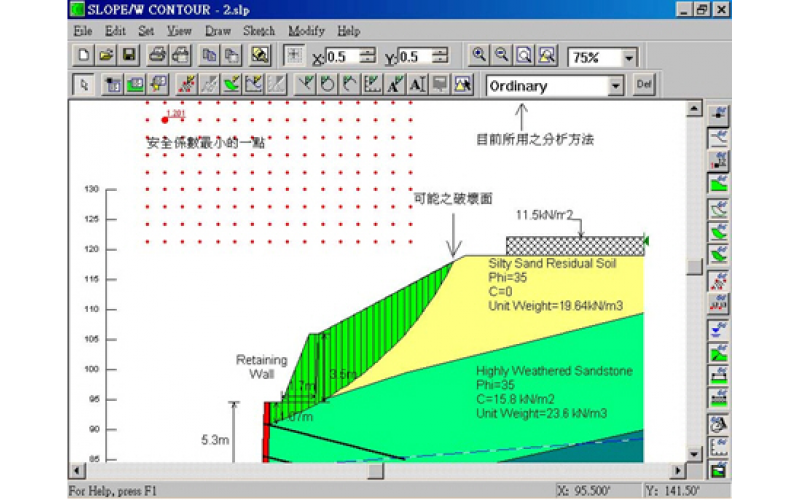This screenshot has width=800, height=500.
Task: Click the '11.5kN/m2' surcharge label
Action: tap(544, 215)
